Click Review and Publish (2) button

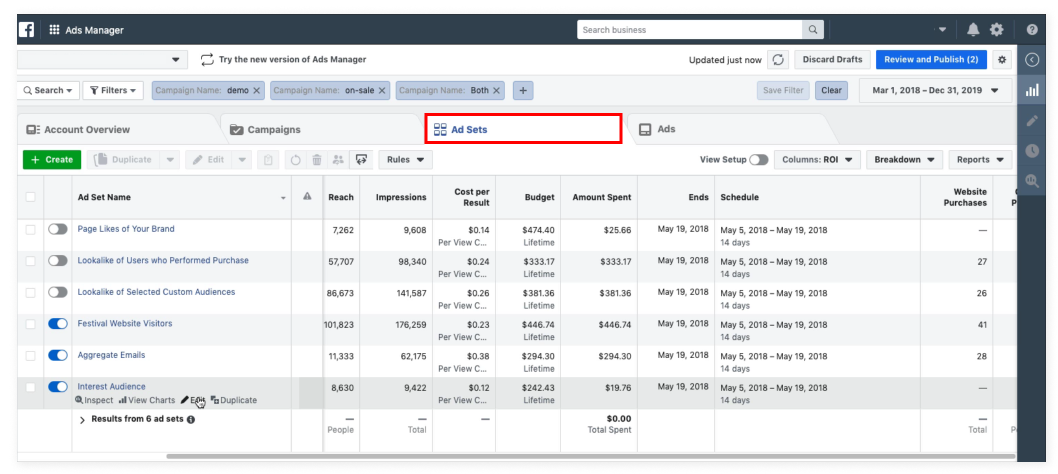pyautogui.click(x=931, y=59)
